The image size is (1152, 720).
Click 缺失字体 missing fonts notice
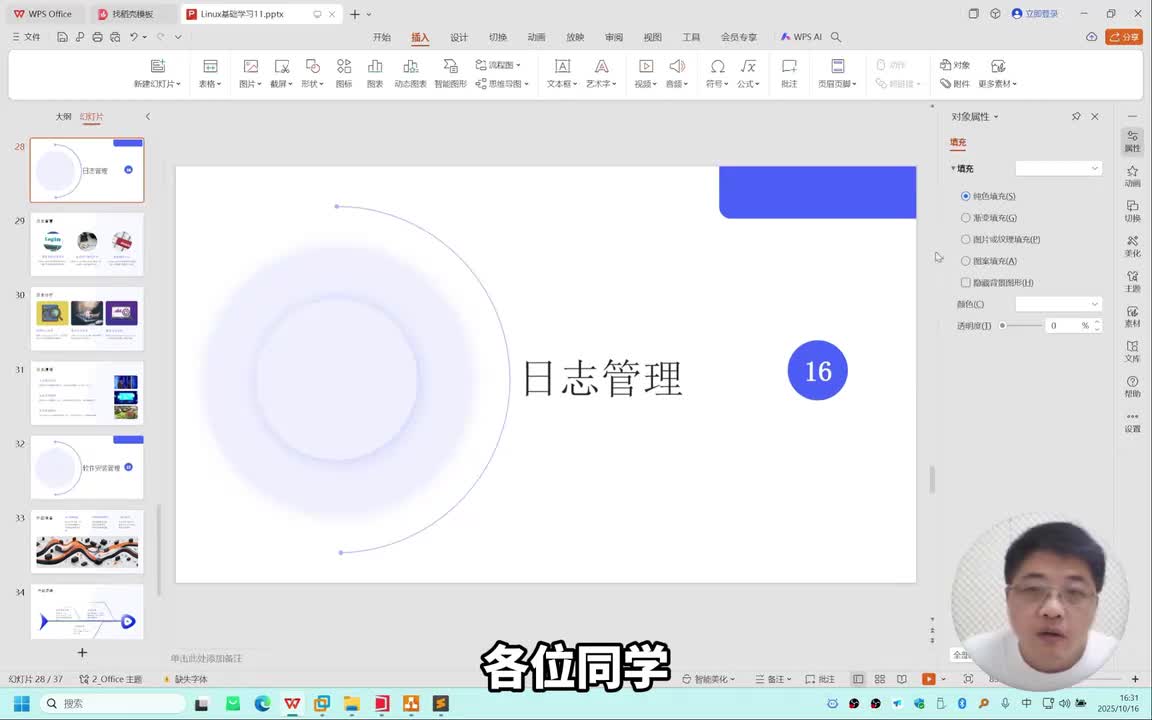pyautogui.click(x=185, y=679)
